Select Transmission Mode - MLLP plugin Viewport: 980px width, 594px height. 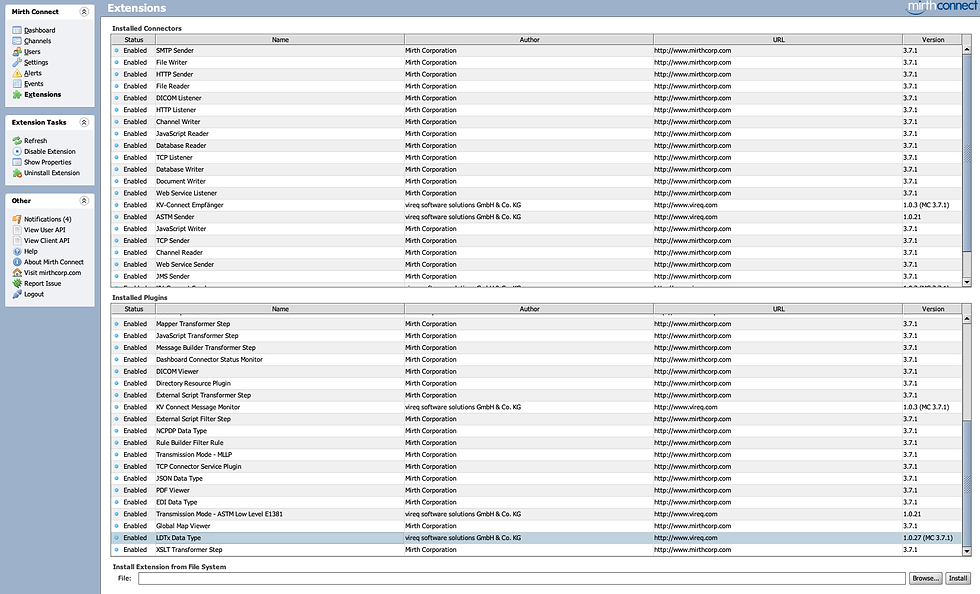click(x=537, y=455)
